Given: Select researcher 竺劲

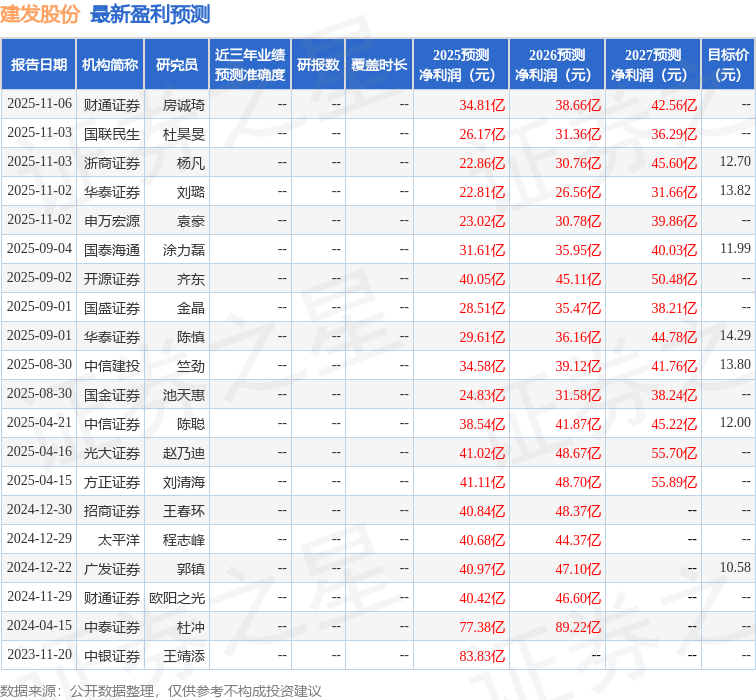Looking at the screenshot, I should pos(191,366).
